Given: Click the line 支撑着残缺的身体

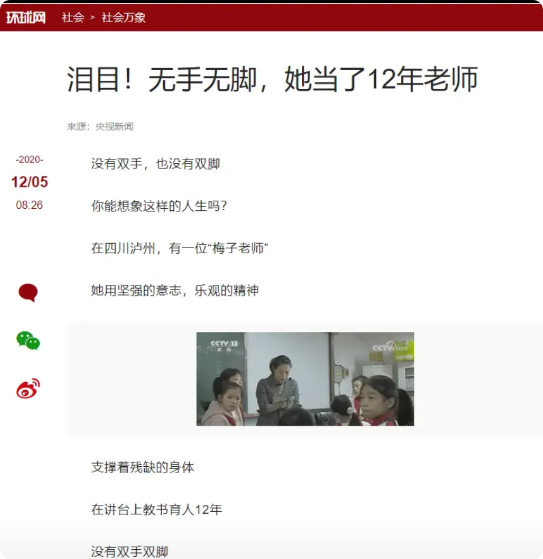Looking at the screenshot, I should click(143, 467).
